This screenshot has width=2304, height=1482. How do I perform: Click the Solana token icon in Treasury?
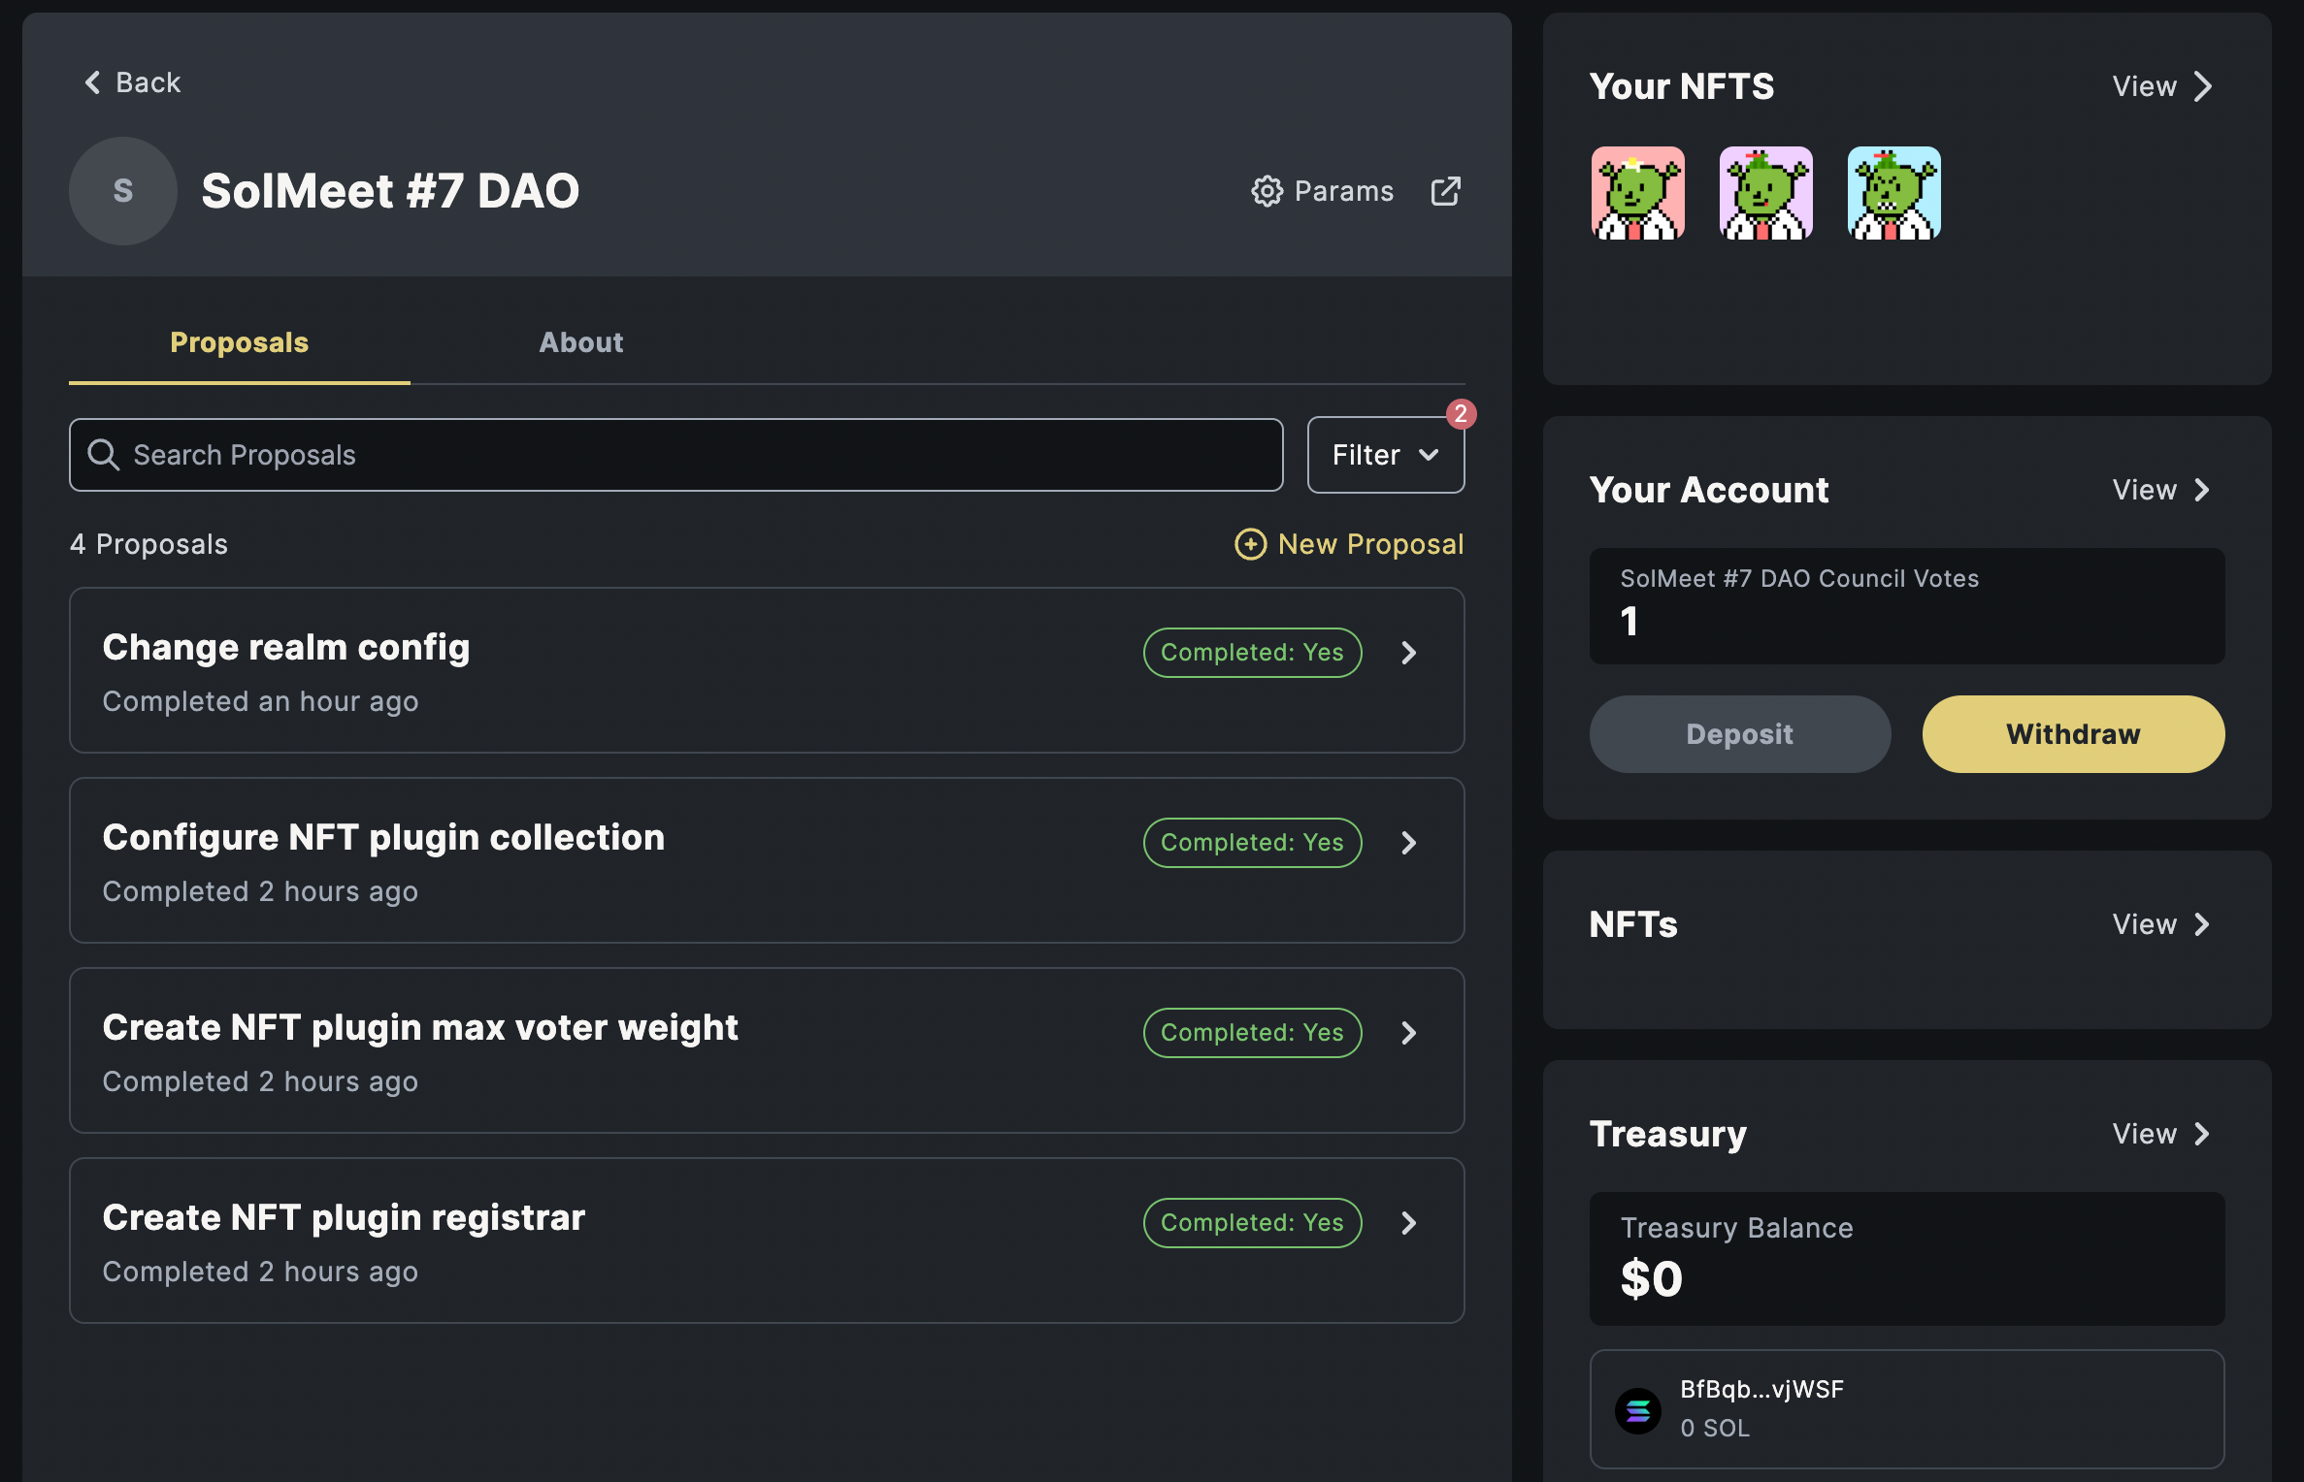coord(1637,1410)
